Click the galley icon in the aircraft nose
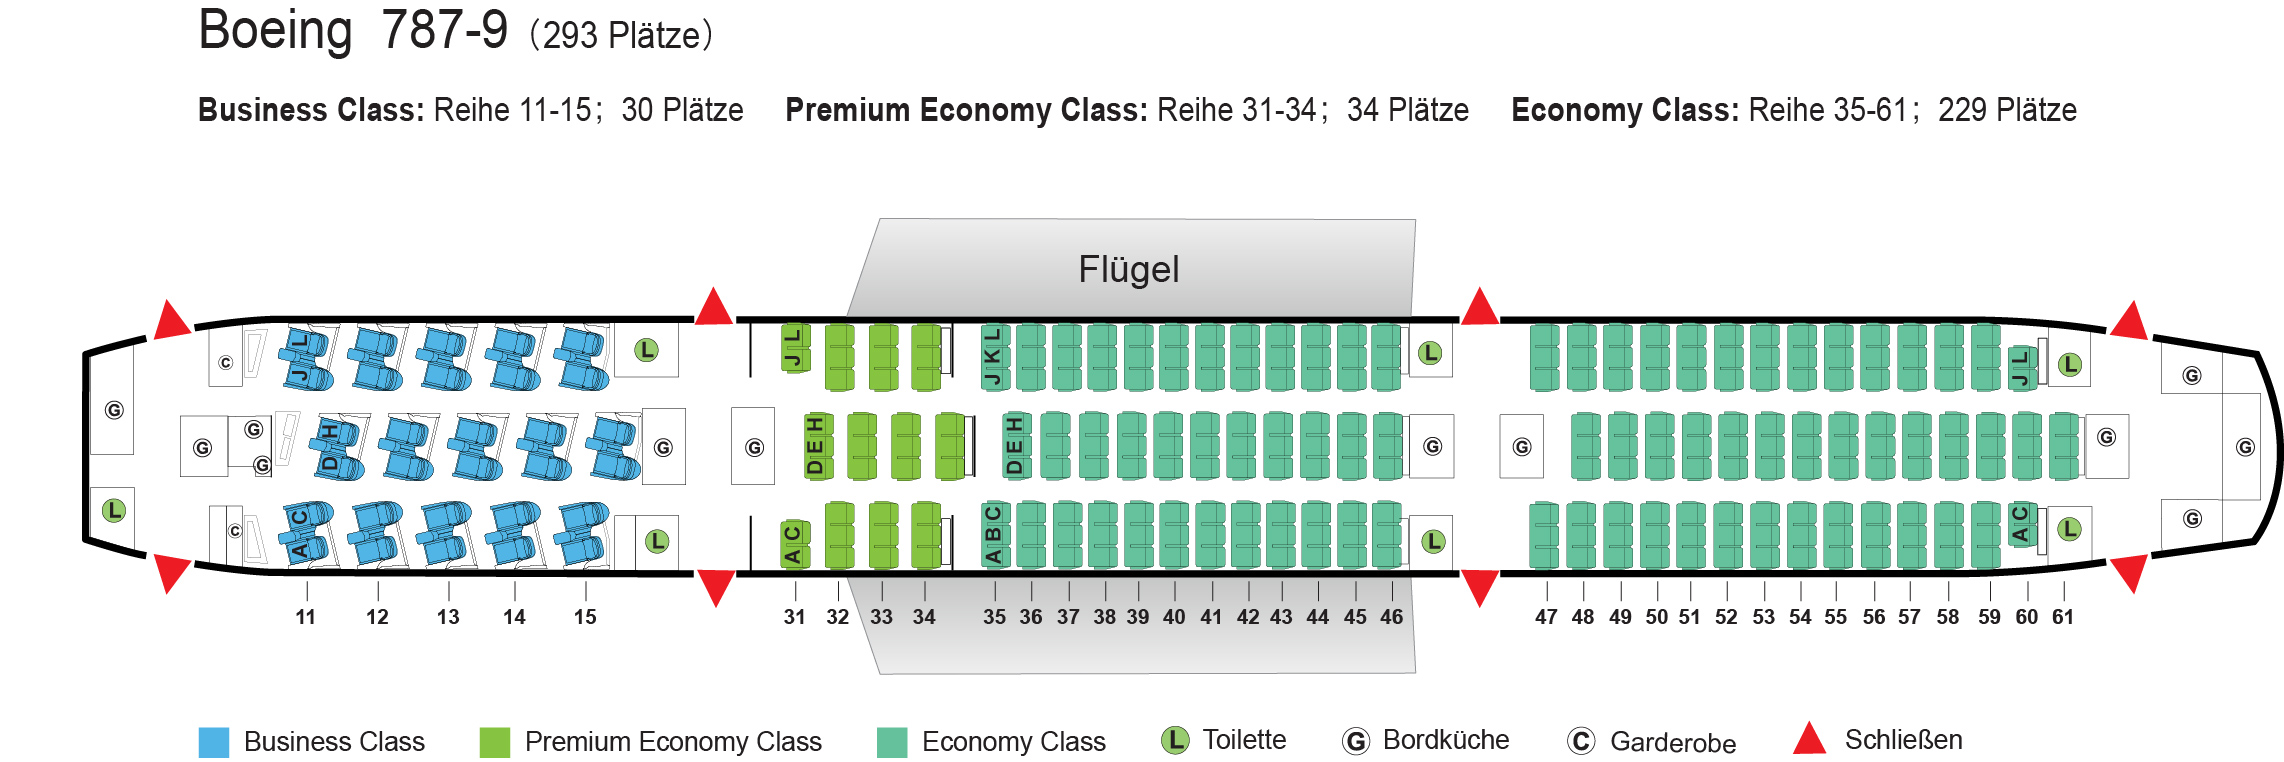 (114, 410)
